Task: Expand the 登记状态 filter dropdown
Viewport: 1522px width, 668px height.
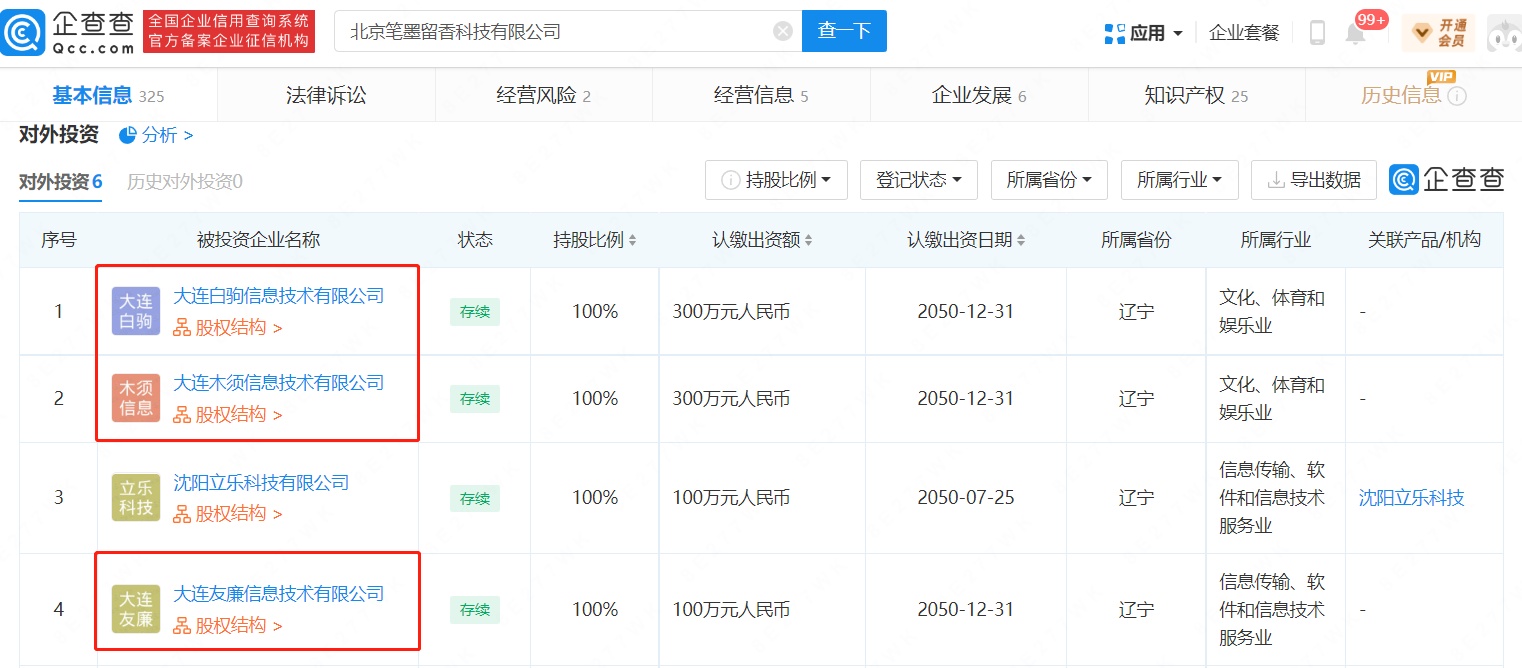Action: pos(918,180)
